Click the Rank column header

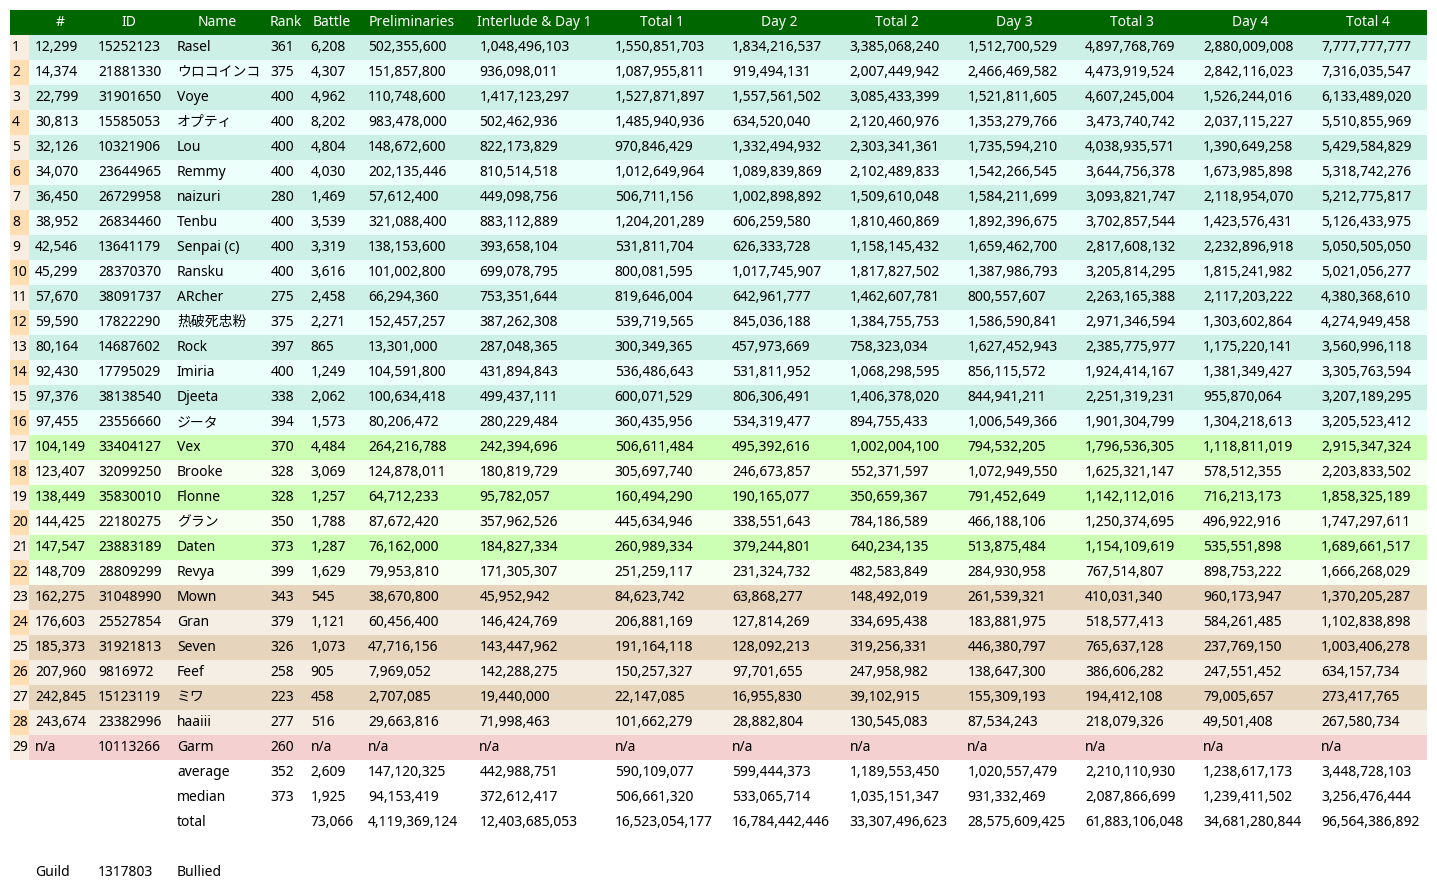[285, 21]
